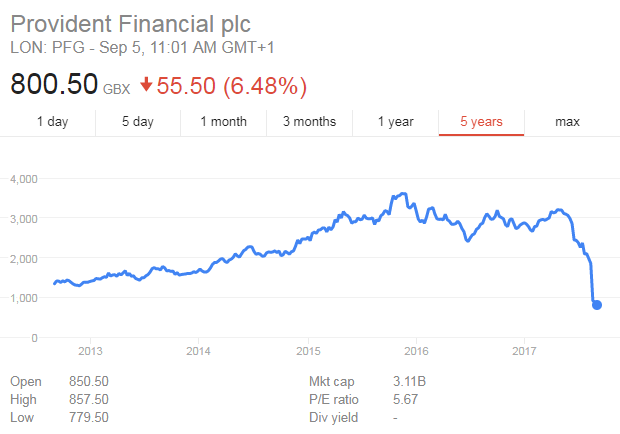This screenshot has height=434, width=620.
Task: Click the red down arrow price indicator
Action: click(146, 86)
